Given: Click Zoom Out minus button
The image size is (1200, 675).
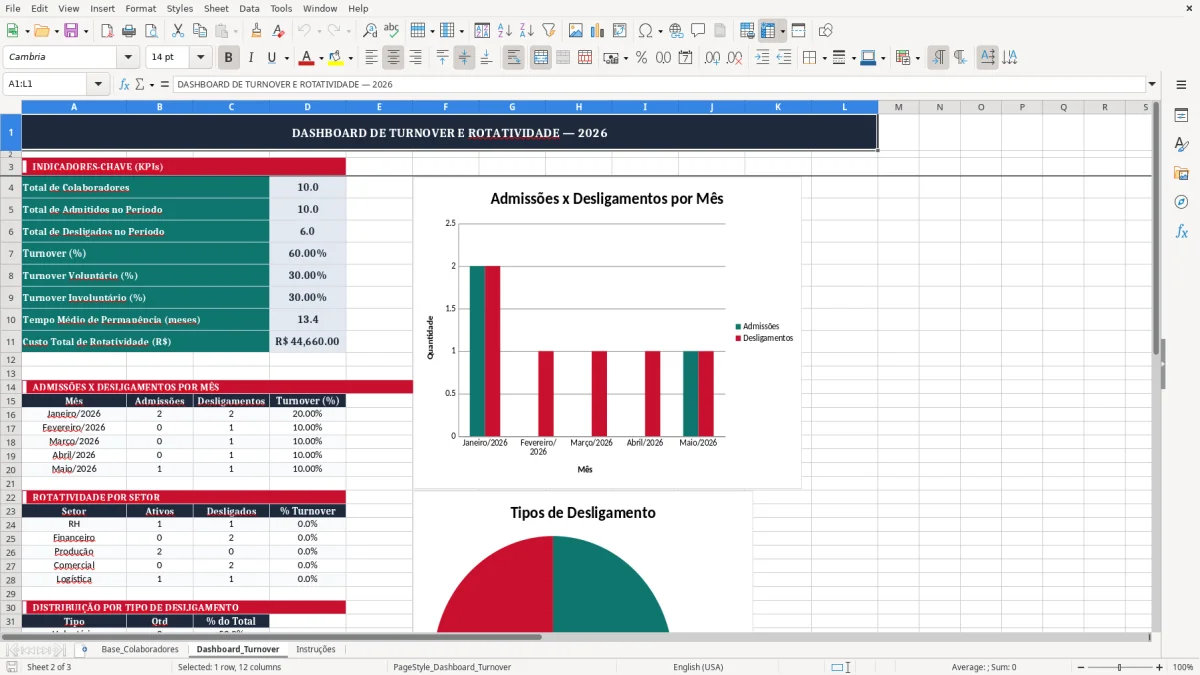Looking at the screenshot, I should [1080, 667].
